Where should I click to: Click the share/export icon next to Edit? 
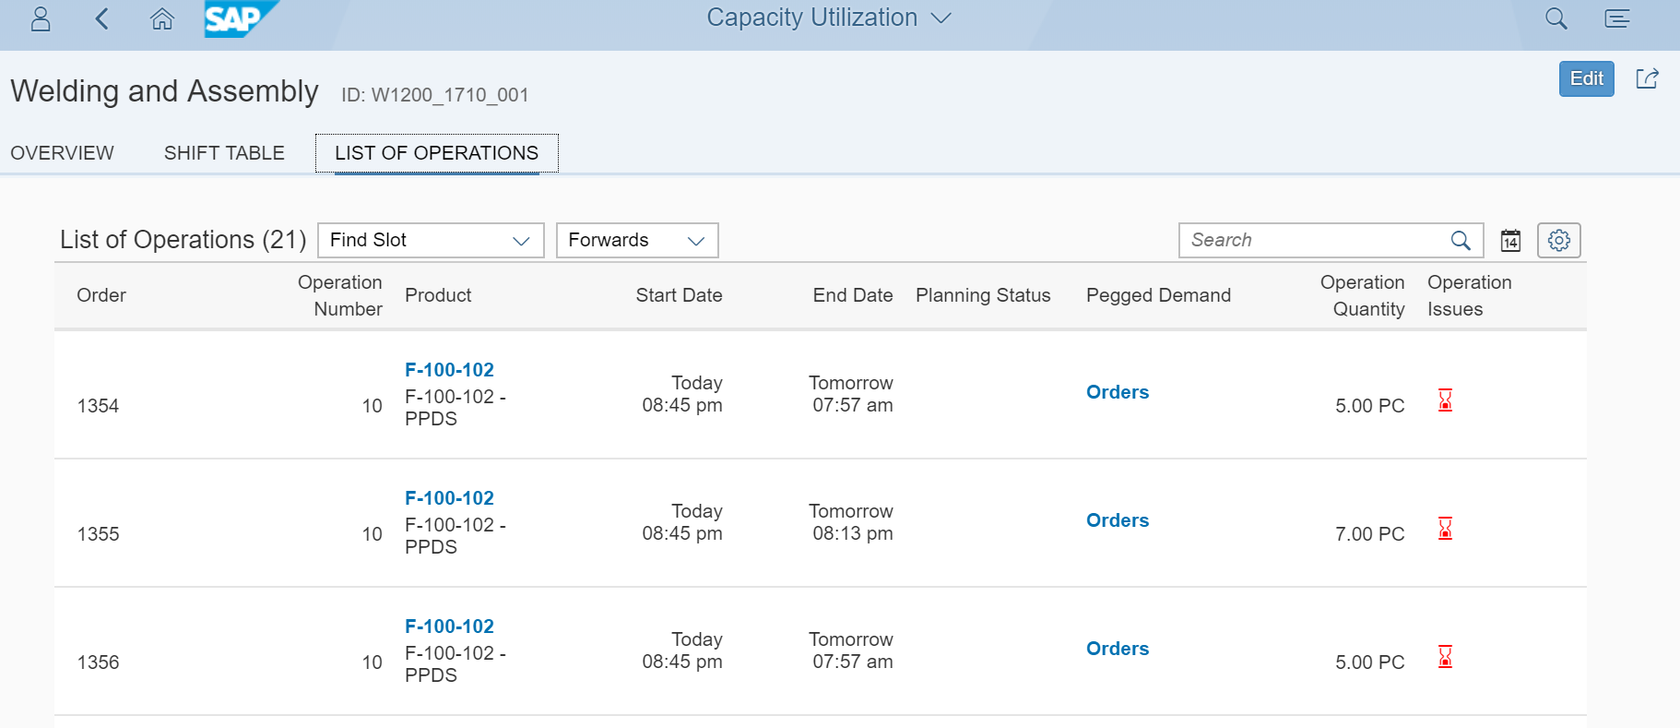coord(1647,79)
